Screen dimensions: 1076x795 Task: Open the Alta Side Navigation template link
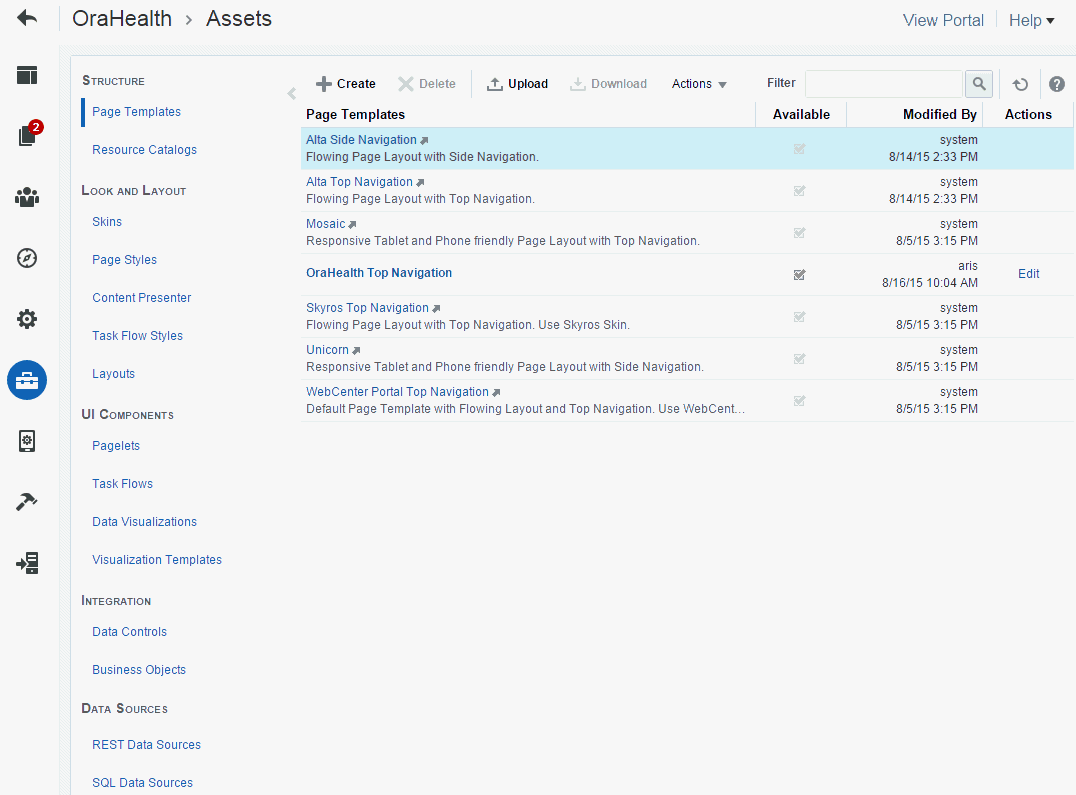(x=361, y=140)
